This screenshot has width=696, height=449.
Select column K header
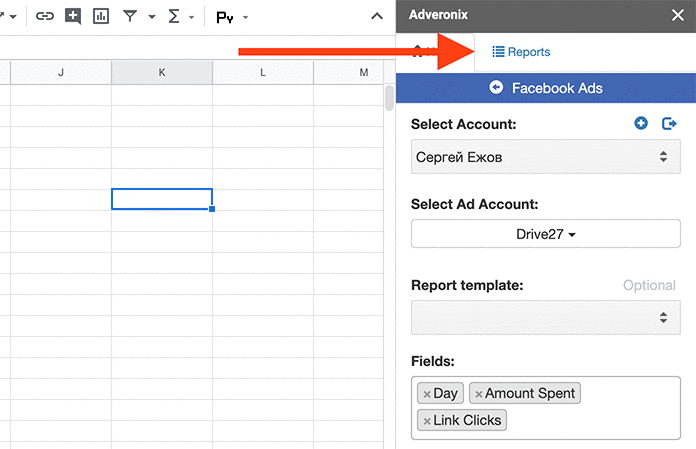click(162, 72)
